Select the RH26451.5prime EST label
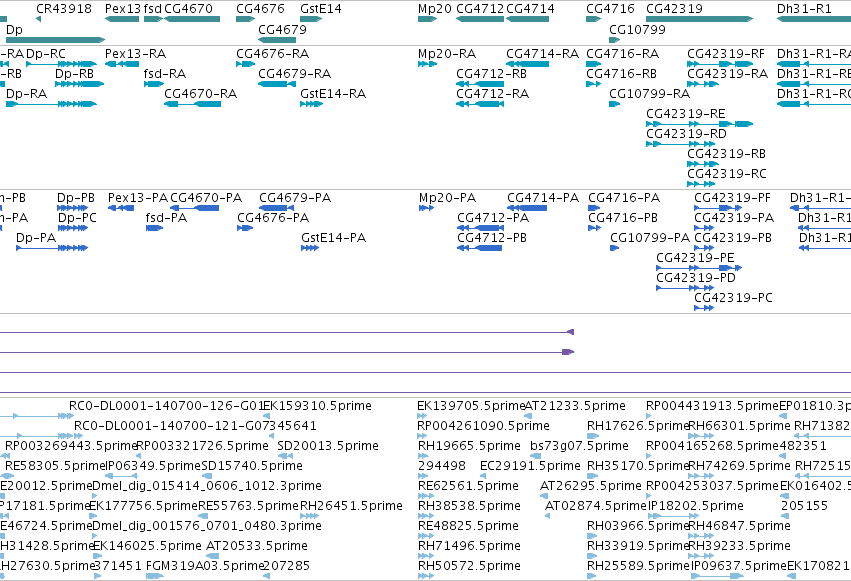This screenshot has width=851, height=581. tap(351, 506)
